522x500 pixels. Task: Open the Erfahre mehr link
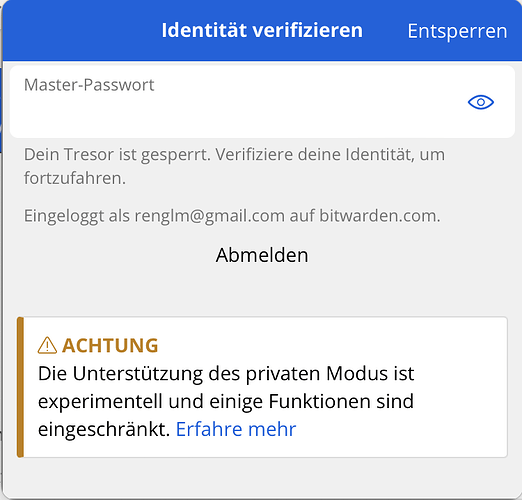click(x=236, y=429)
